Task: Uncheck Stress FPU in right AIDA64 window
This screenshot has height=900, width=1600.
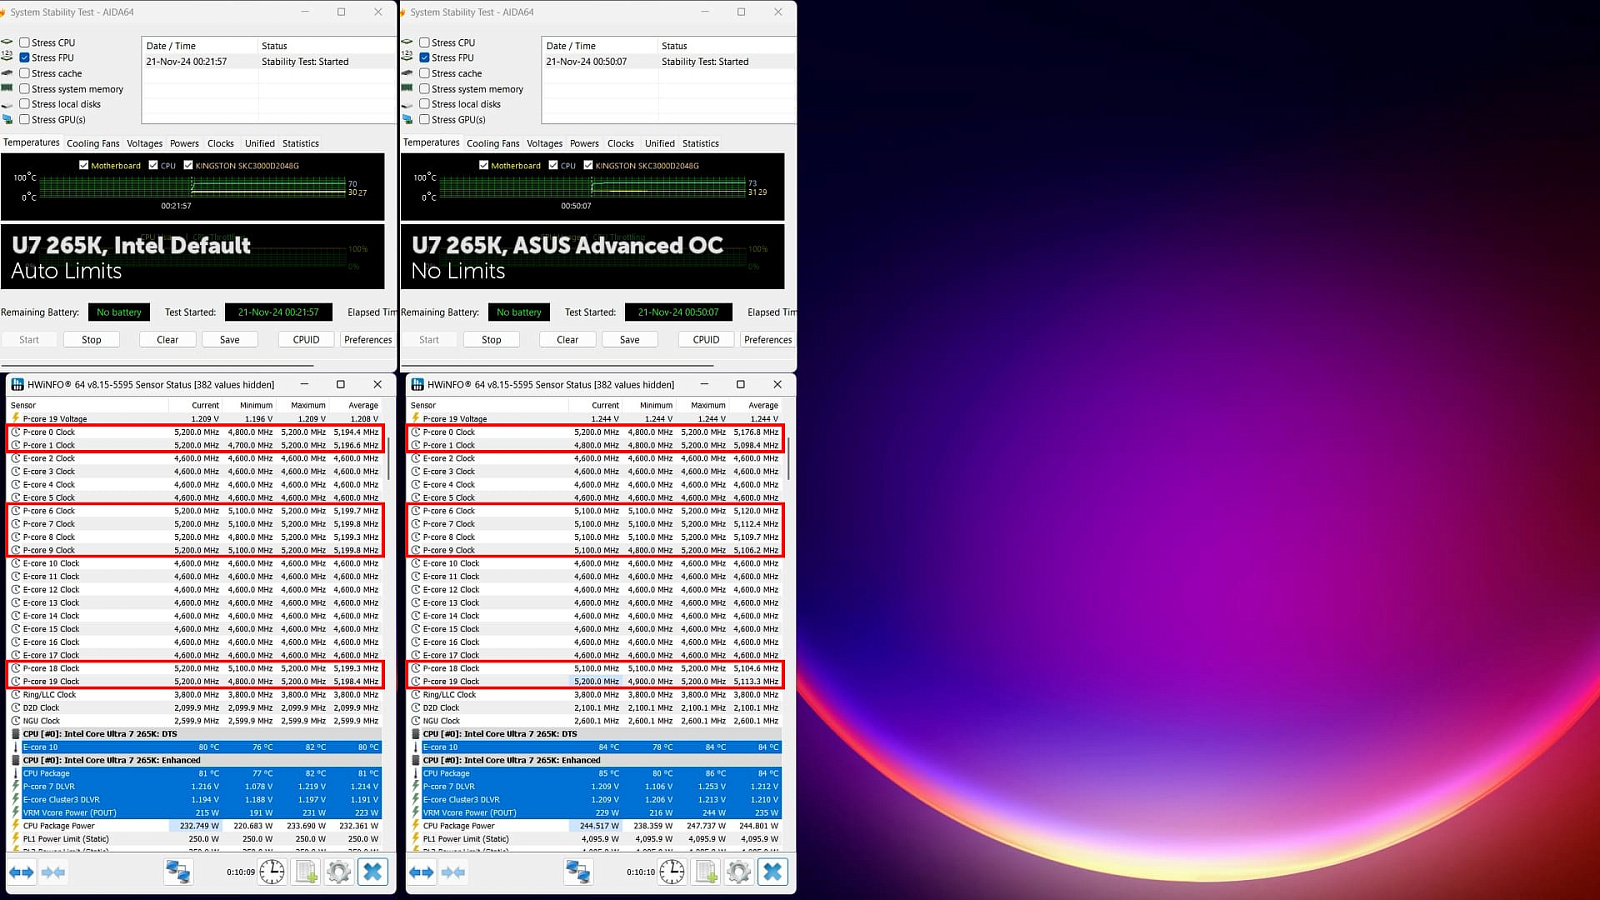Action: tap(424, 57)
